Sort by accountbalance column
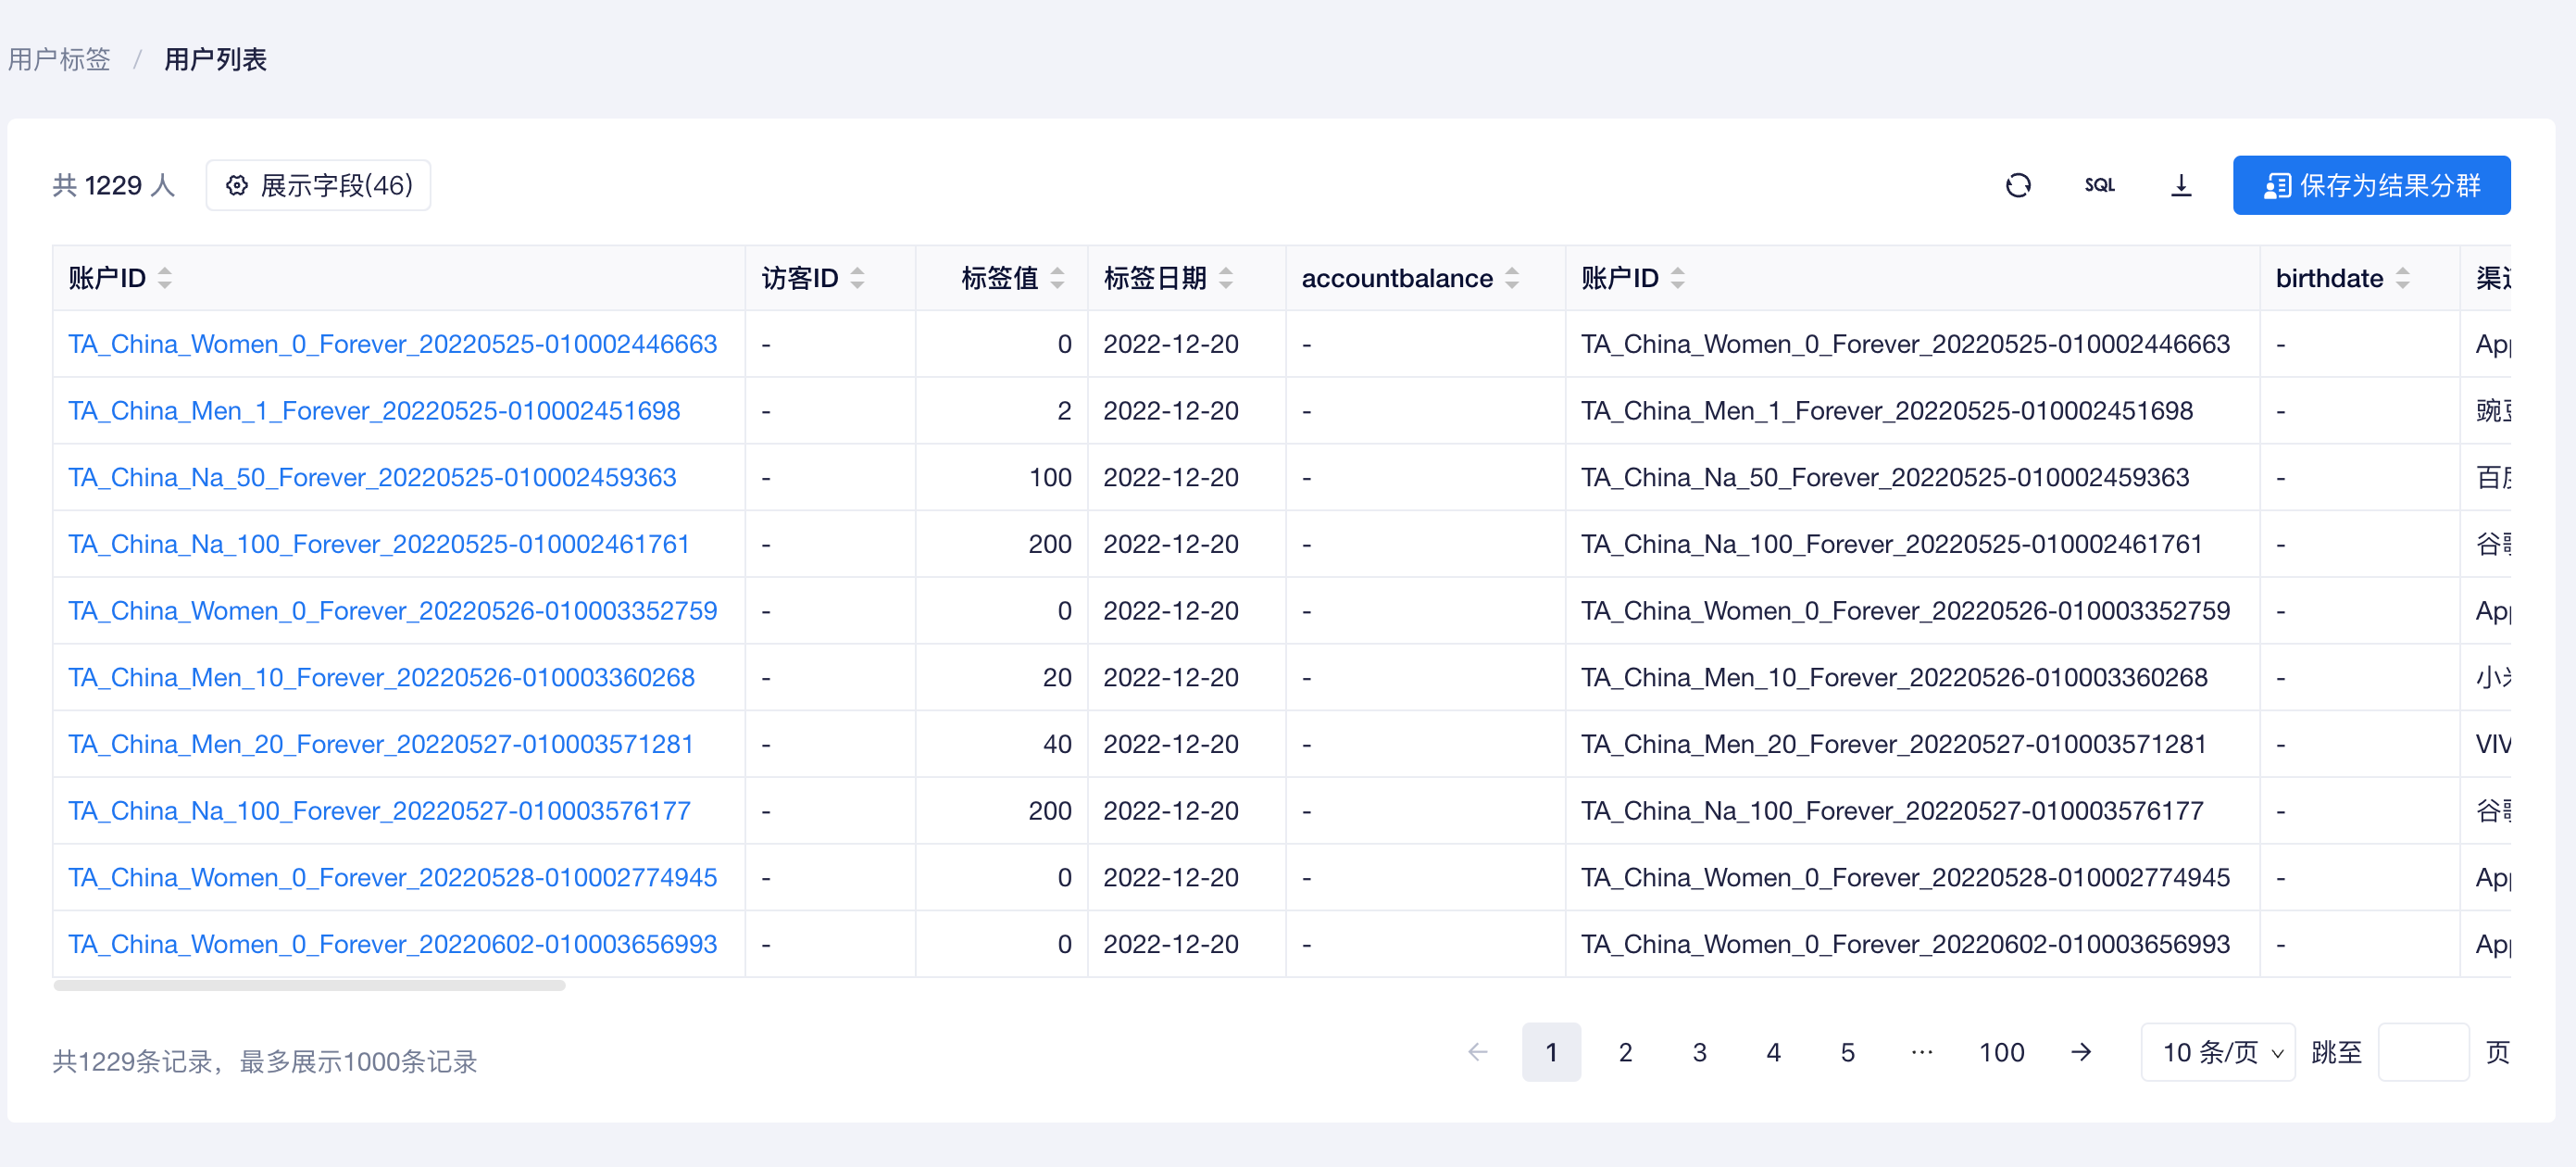2576x1167 pixels. click(1512, 278)
